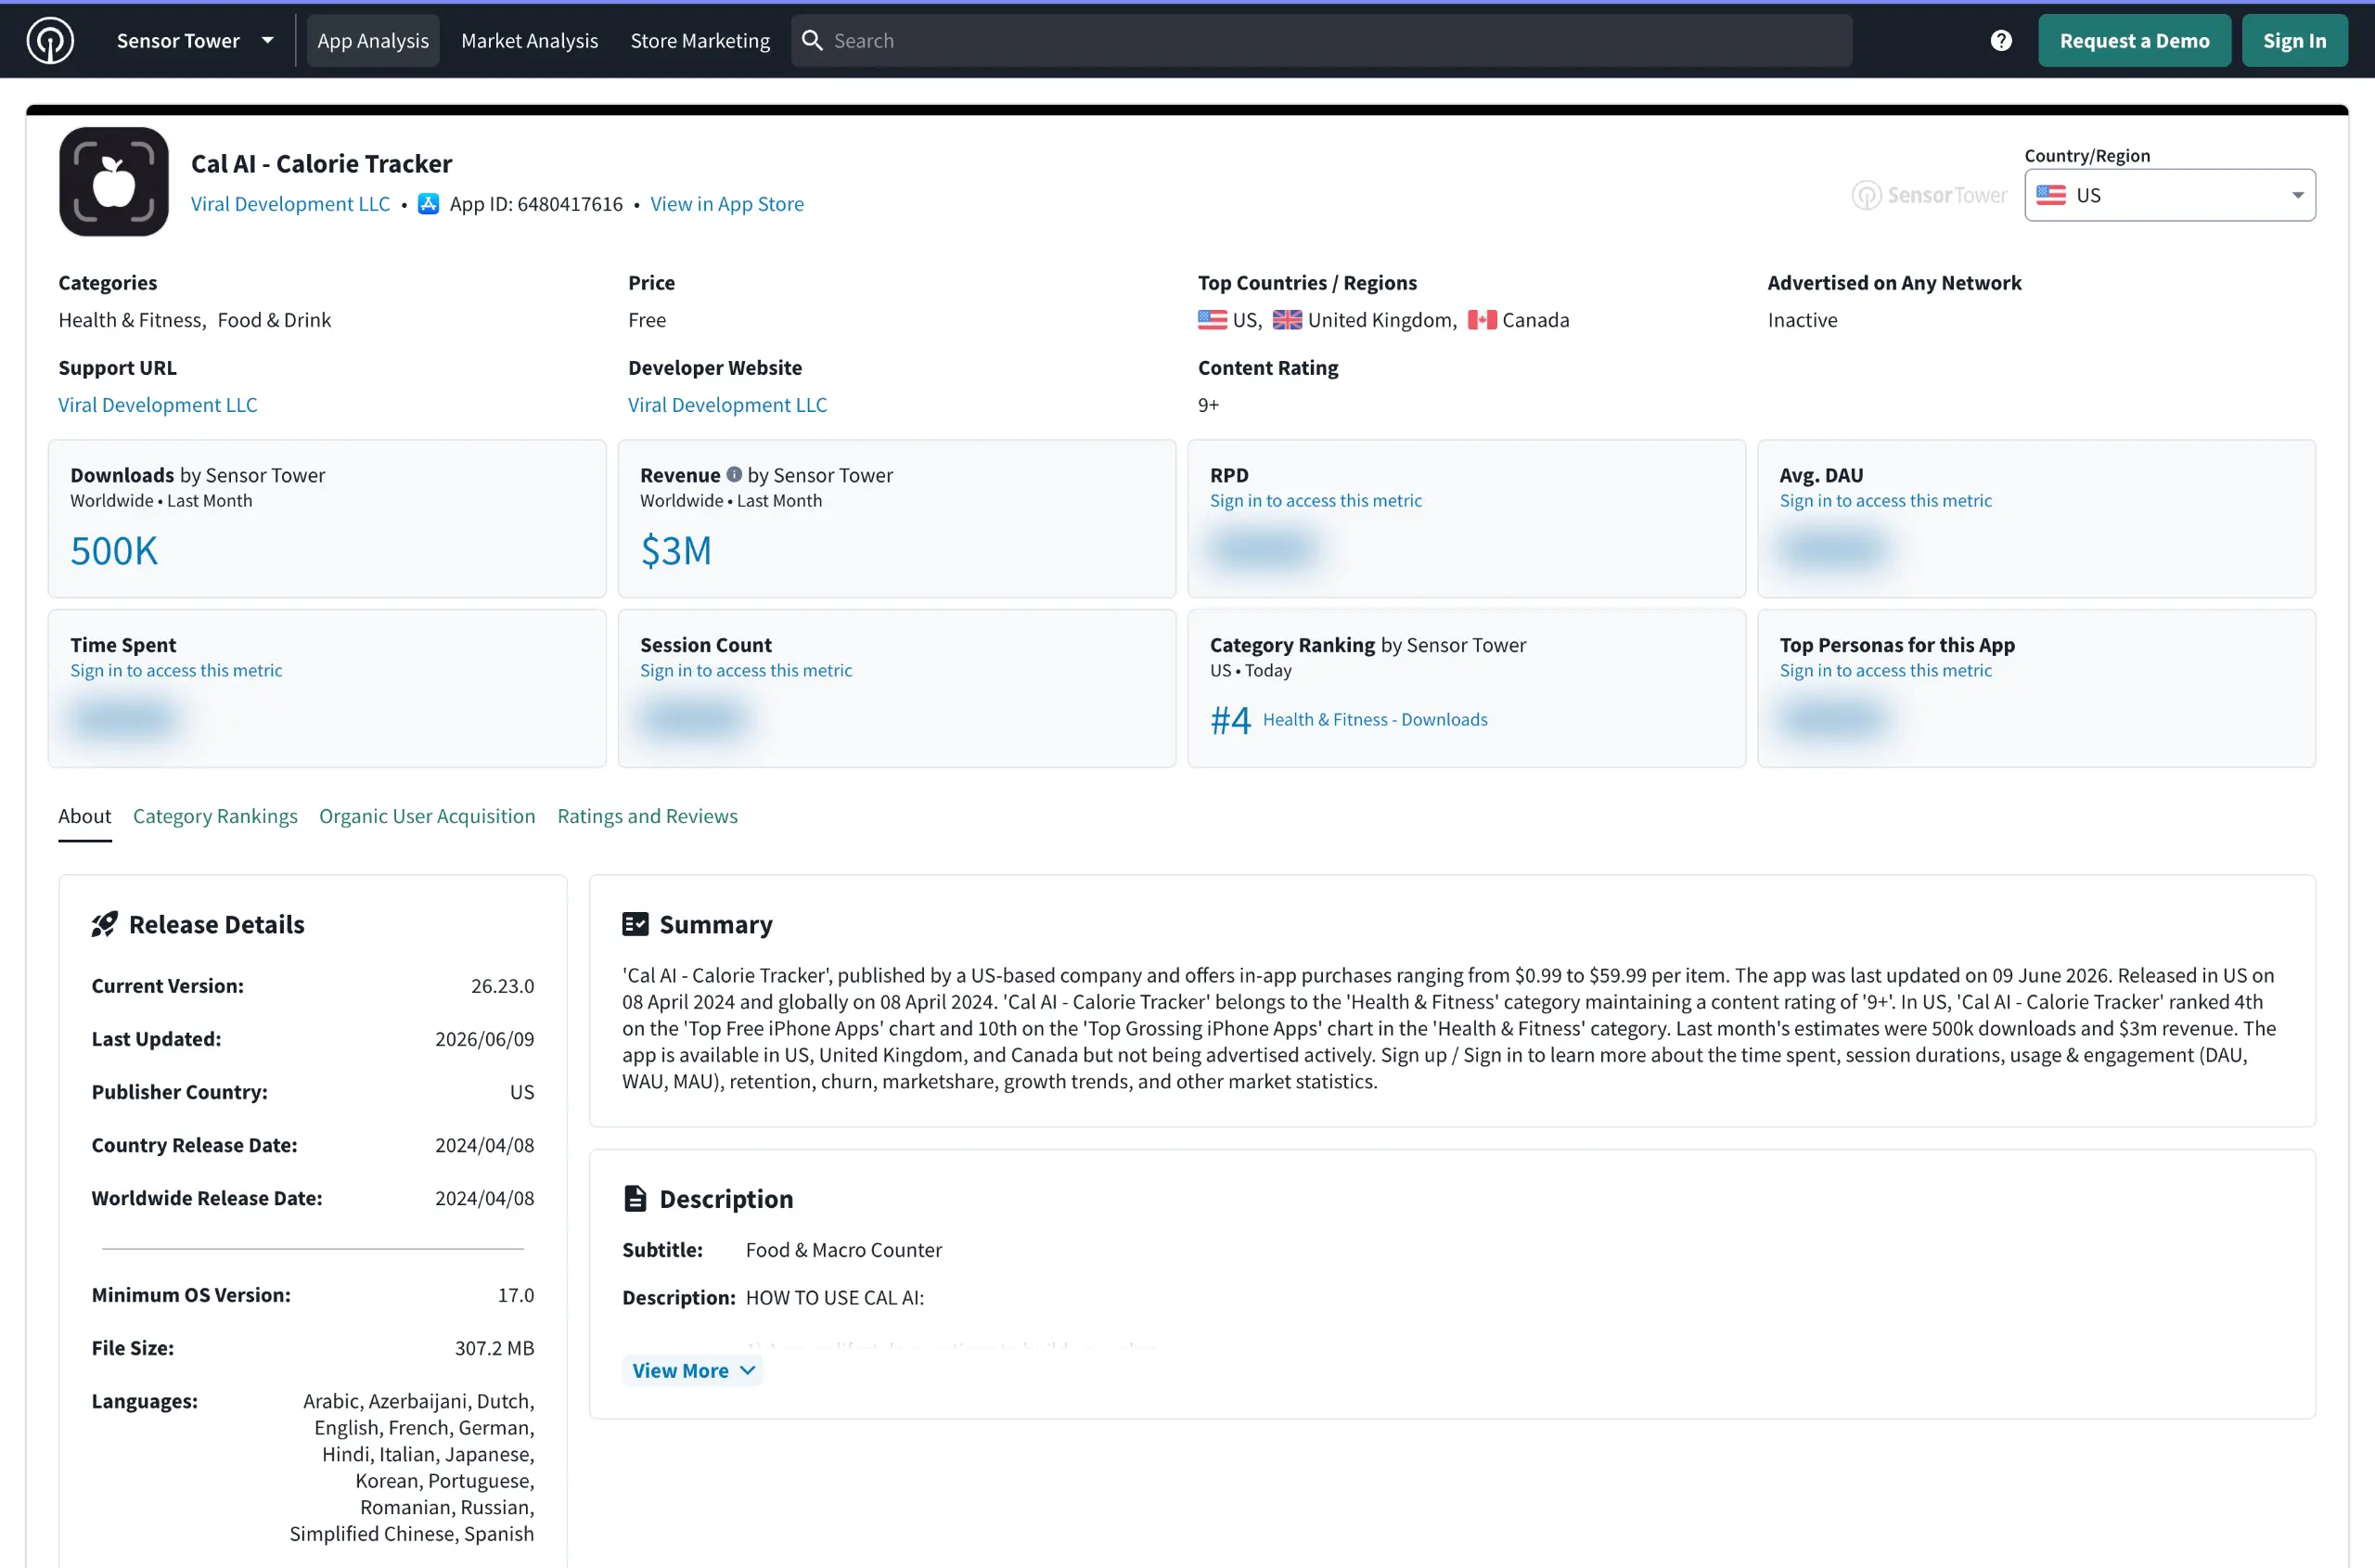This screenshot has width=2375, height=1568.
Task: Sign in to access Session Count metric
Action: pos(746,671)
